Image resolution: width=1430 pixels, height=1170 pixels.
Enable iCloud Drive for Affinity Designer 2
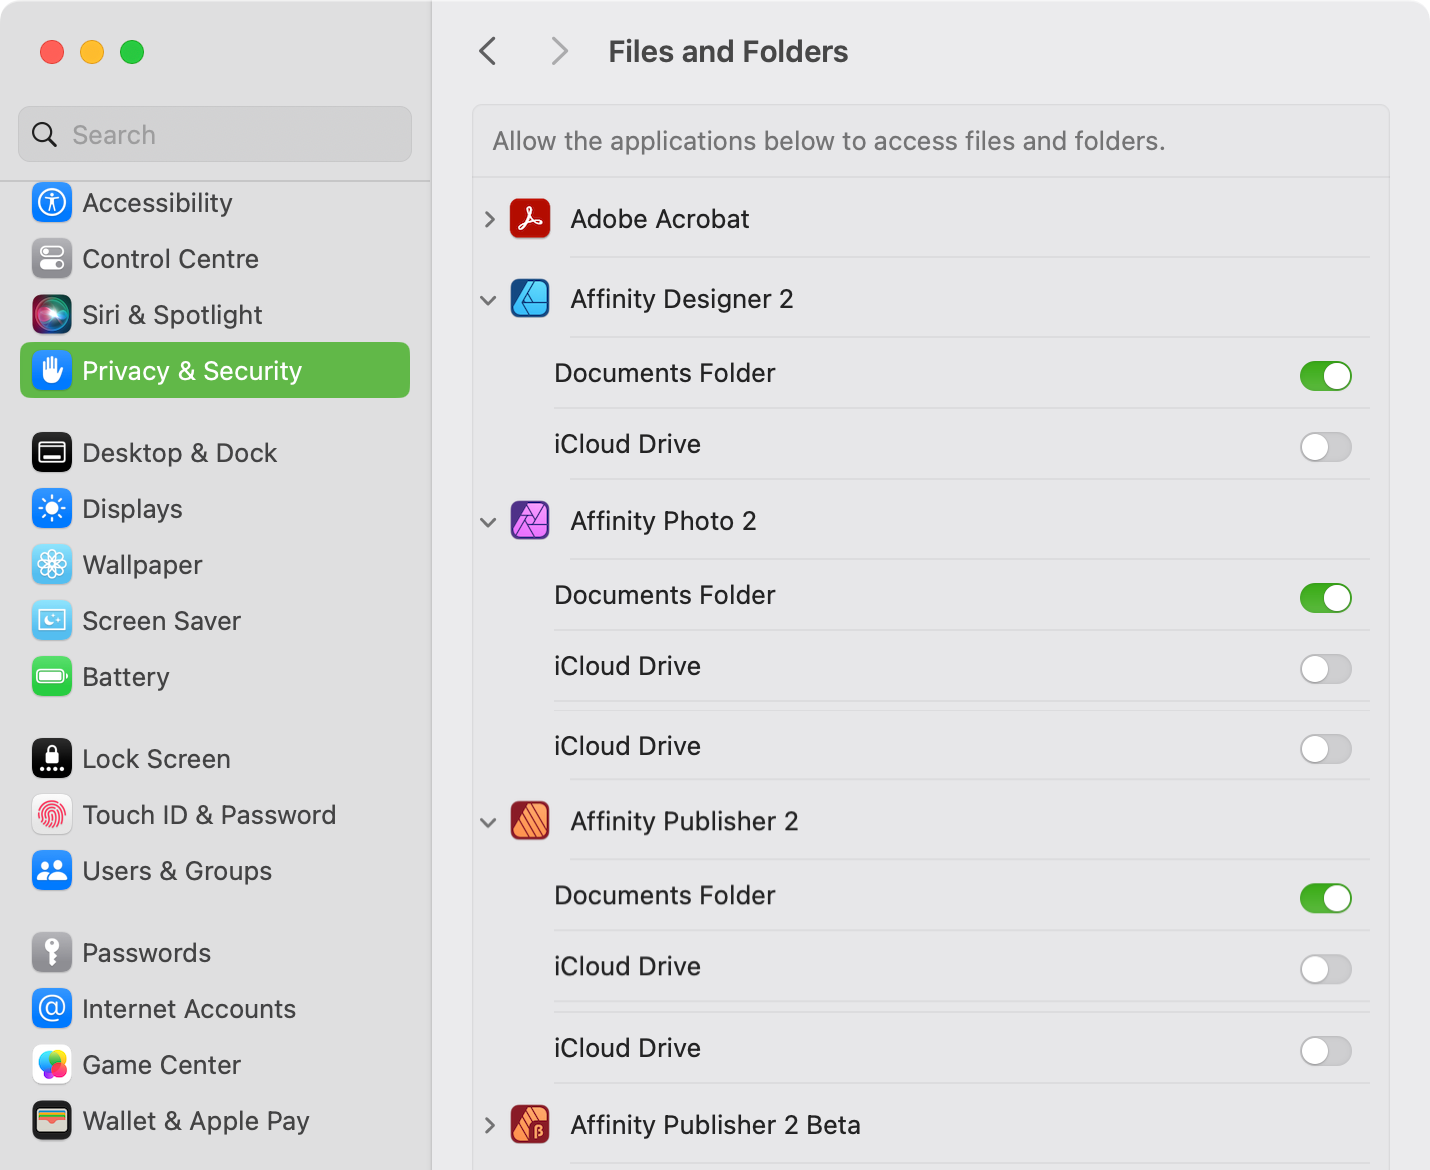point(1325,447)
